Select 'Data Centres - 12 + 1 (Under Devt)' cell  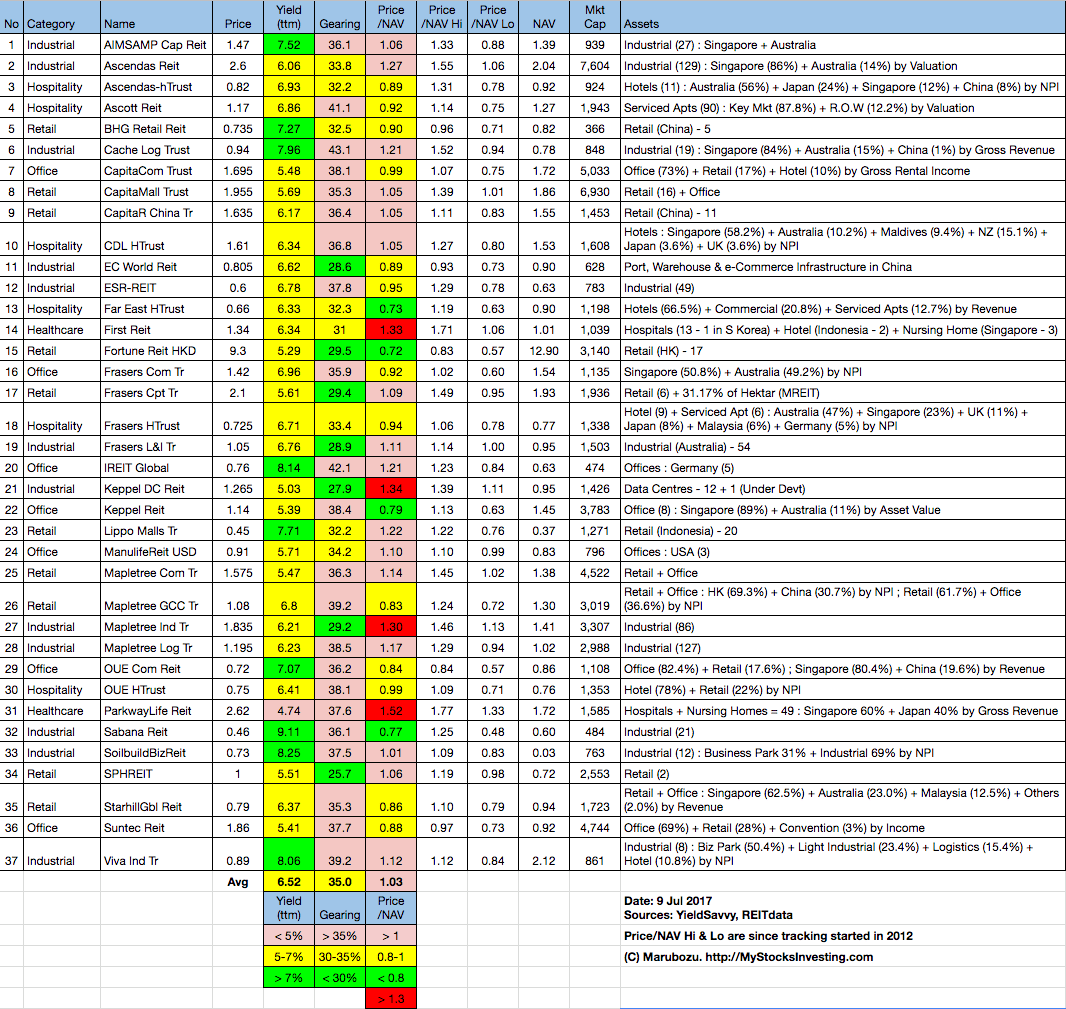(x=843, y=490)
